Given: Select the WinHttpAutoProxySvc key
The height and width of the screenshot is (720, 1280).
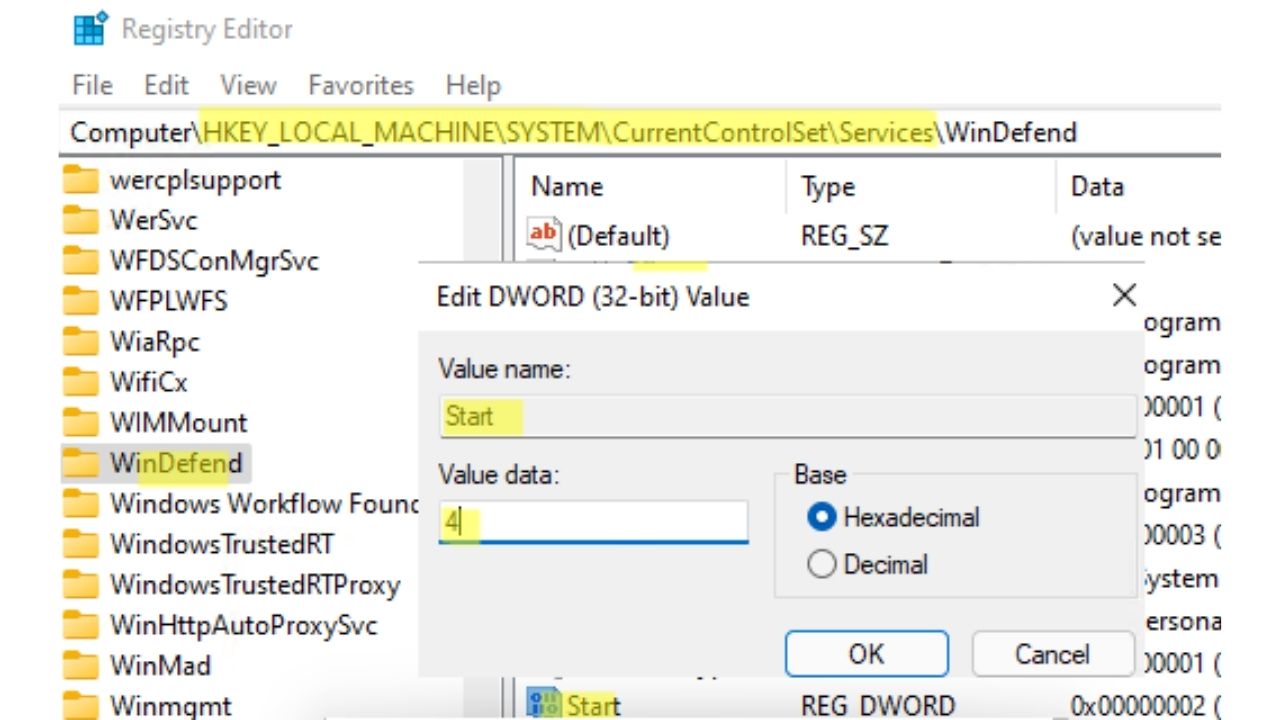Looking at the screenshot, I should coord(243,626).
